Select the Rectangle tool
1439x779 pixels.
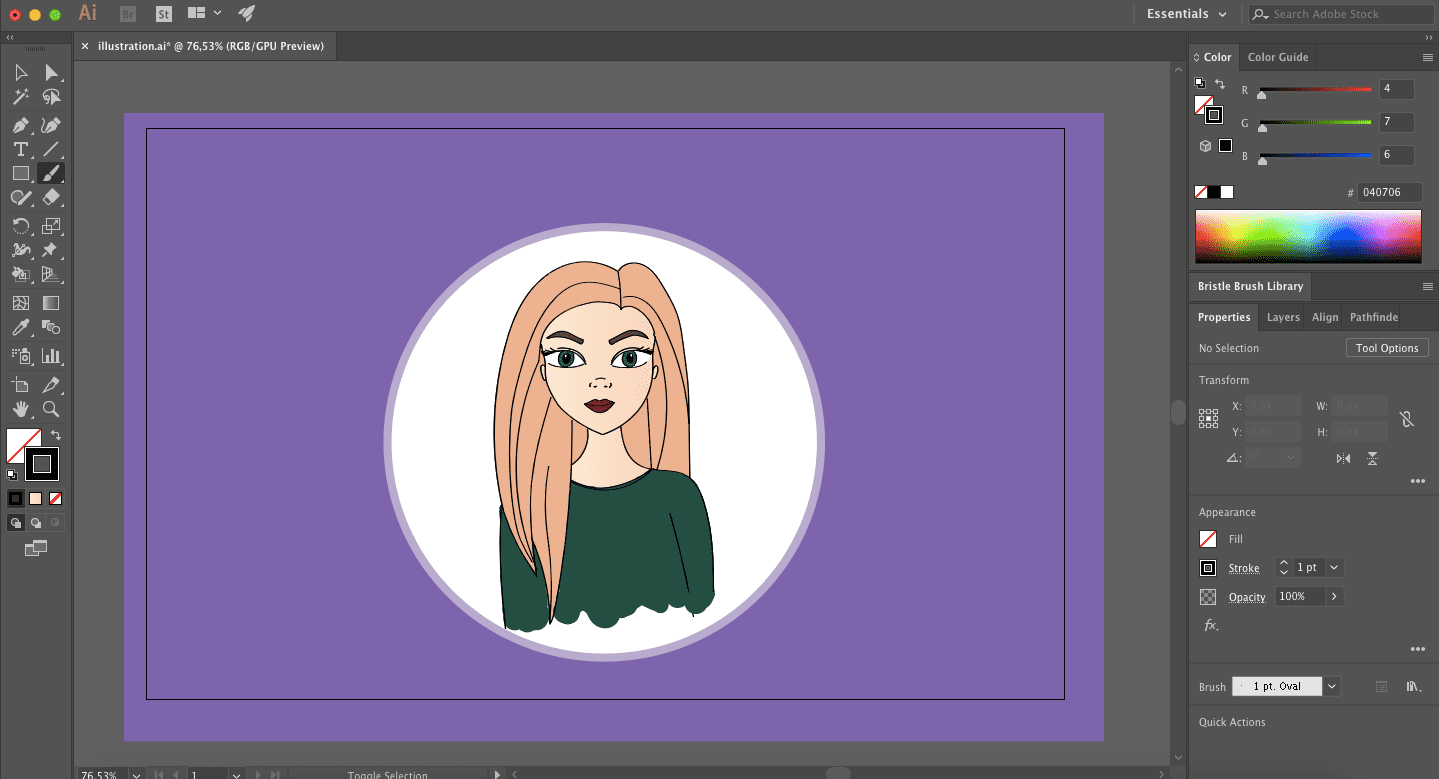point(21,173)
